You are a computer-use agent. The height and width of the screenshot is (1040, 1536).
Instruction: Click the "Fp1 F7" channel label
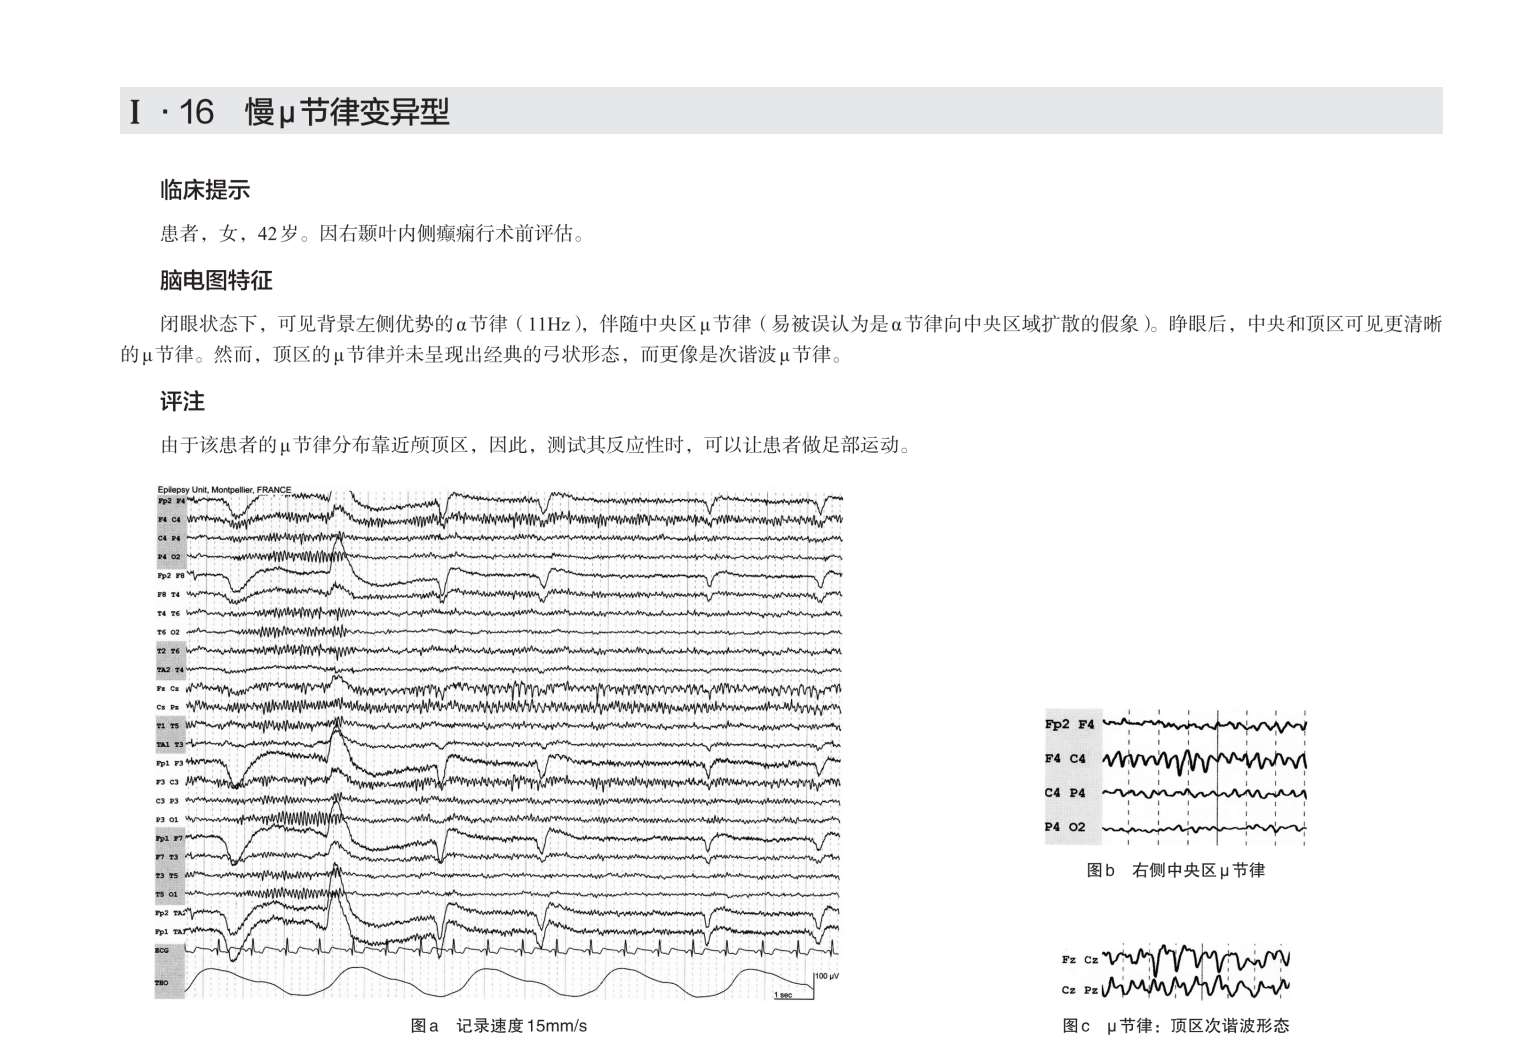pyautogui.click(x=170, y=838)
